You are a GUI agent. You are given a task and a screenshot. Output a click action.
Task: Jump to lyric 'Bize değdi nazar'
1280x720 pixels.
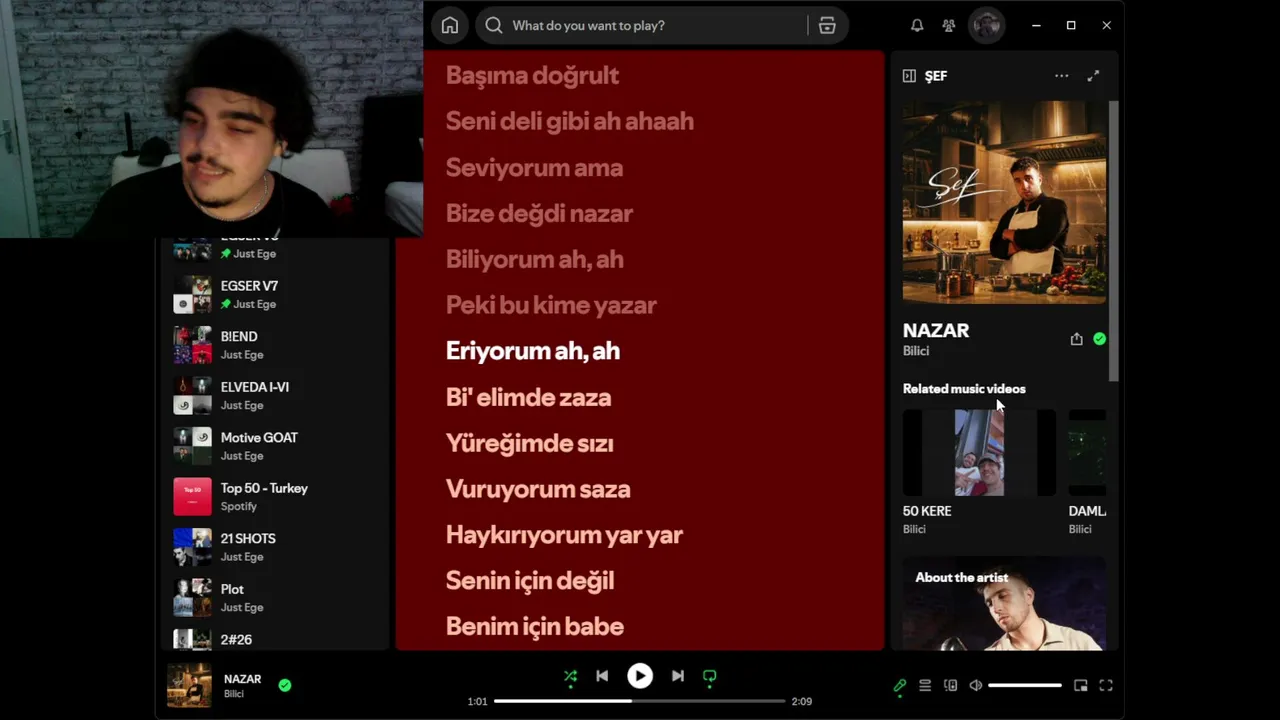[539, 213]
